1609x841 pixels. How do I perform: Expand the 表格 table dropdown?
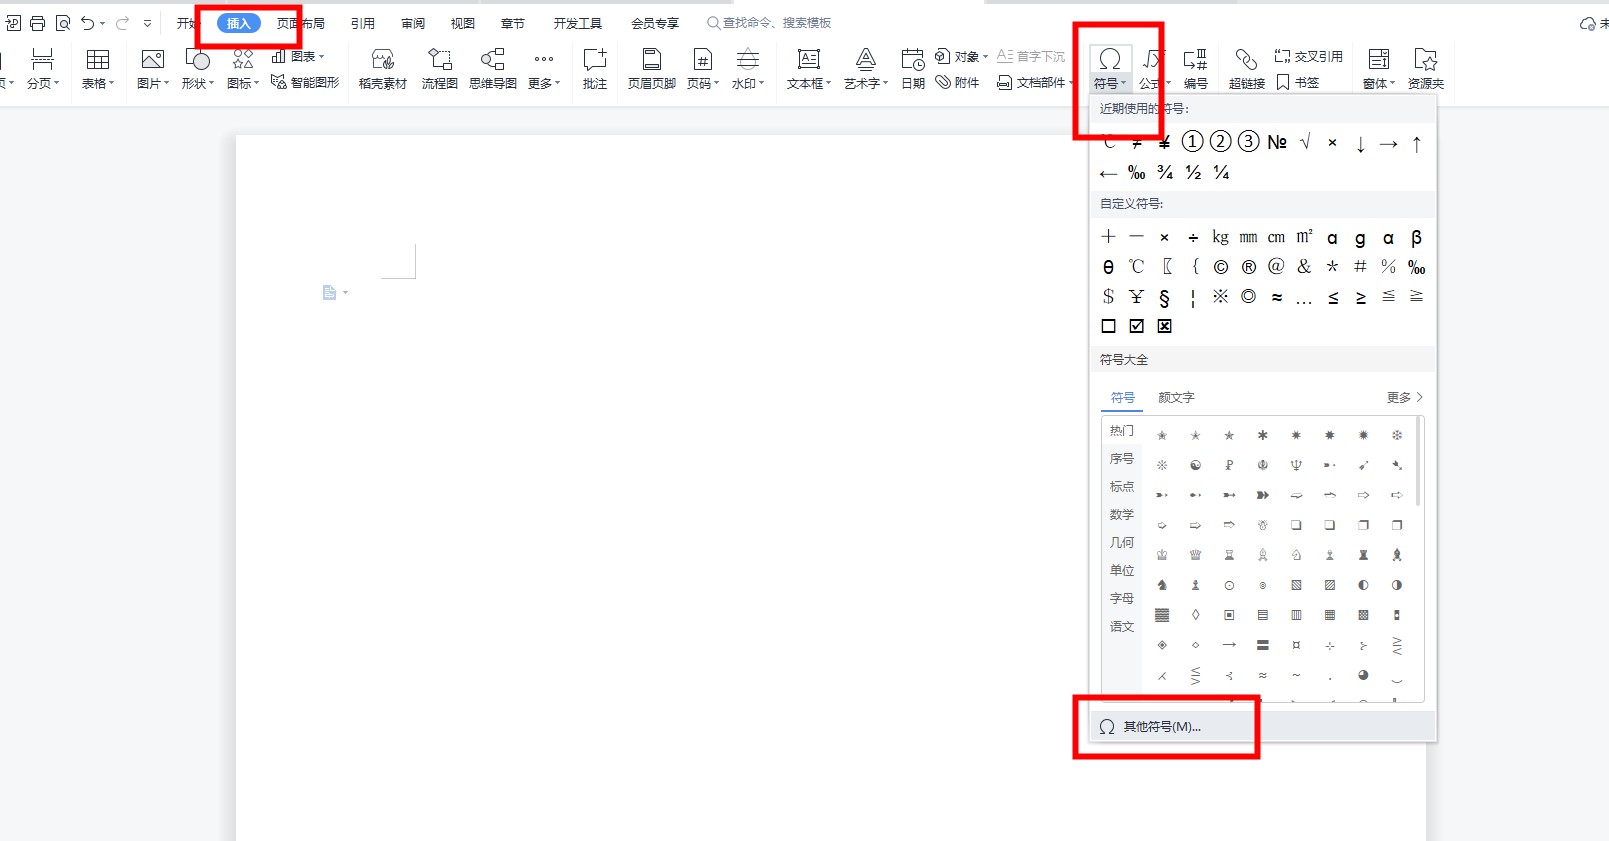pos(98,83)
